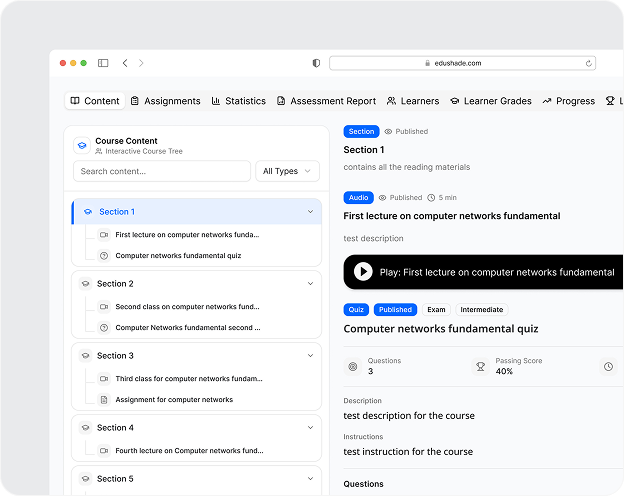
Task: Click the Search content input field
Action: (x=162, y=171)
